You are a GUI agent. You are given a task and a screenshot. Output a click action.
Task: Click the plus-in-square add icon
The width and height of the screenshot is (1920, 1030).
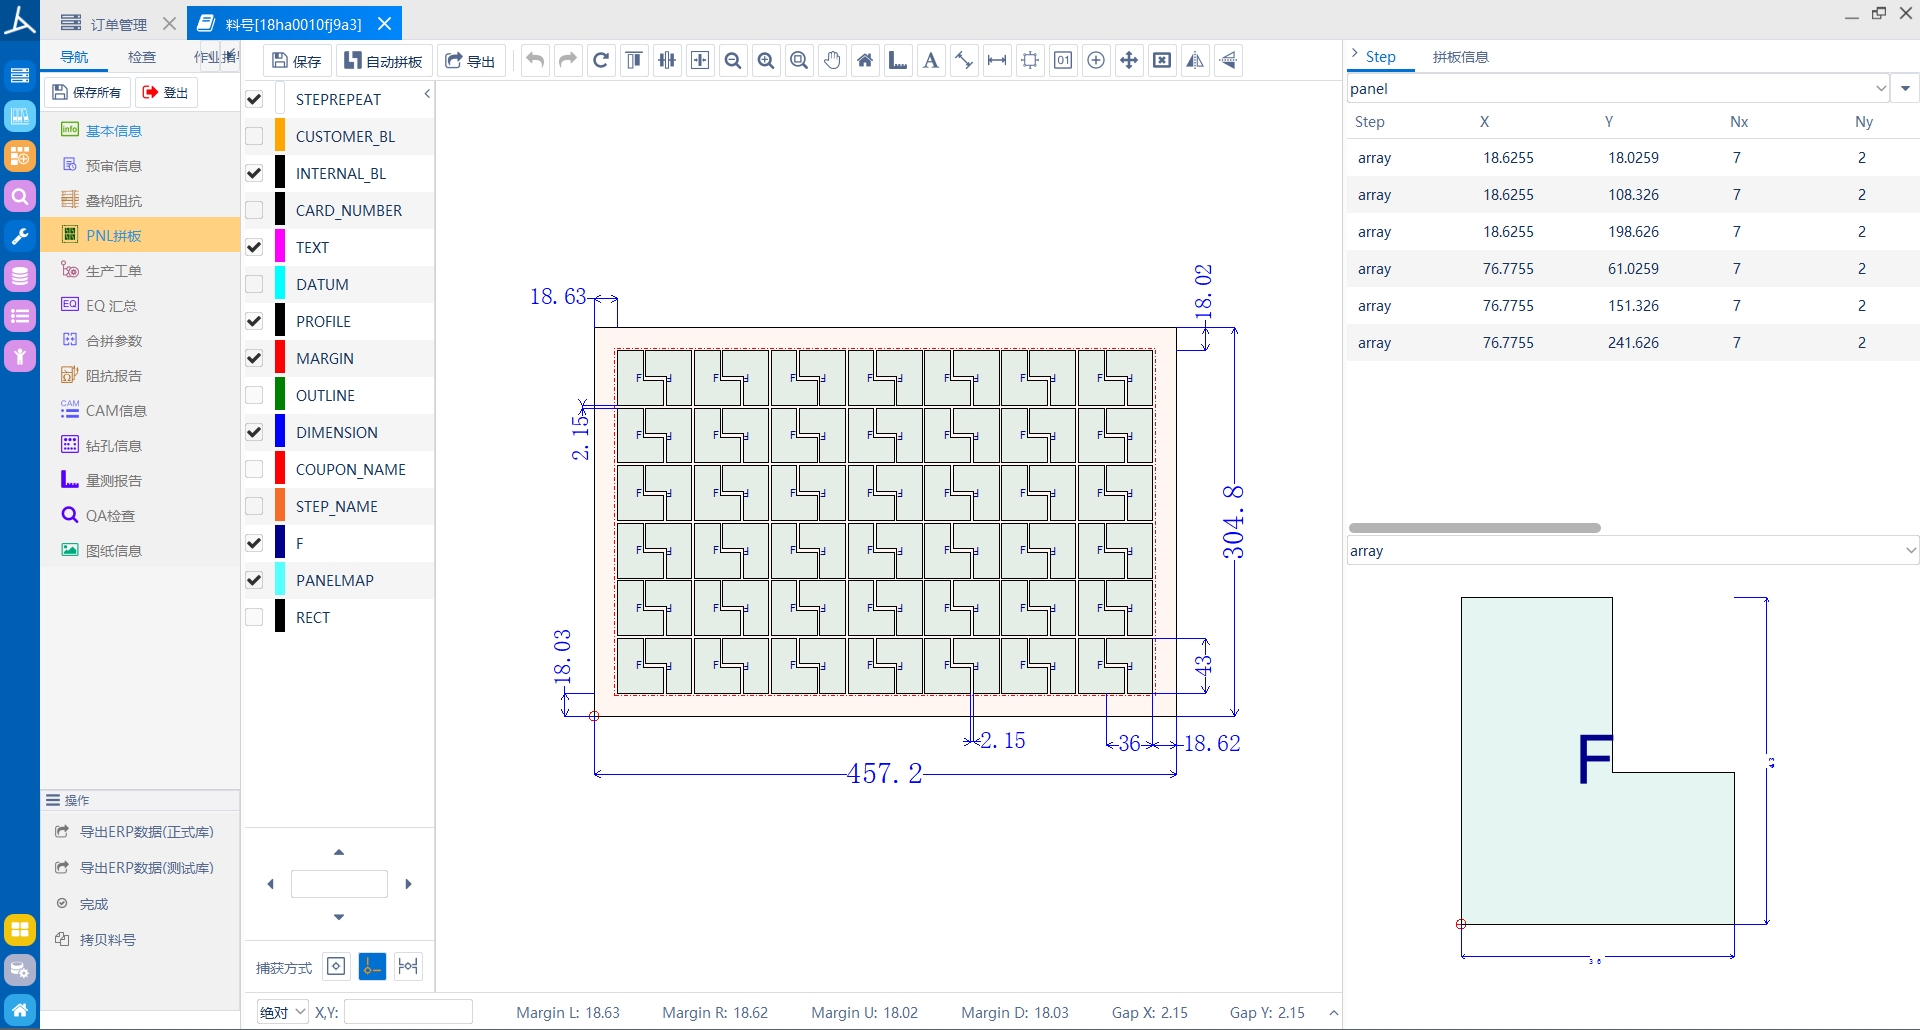pyautogui.click(x=700, y=61)
